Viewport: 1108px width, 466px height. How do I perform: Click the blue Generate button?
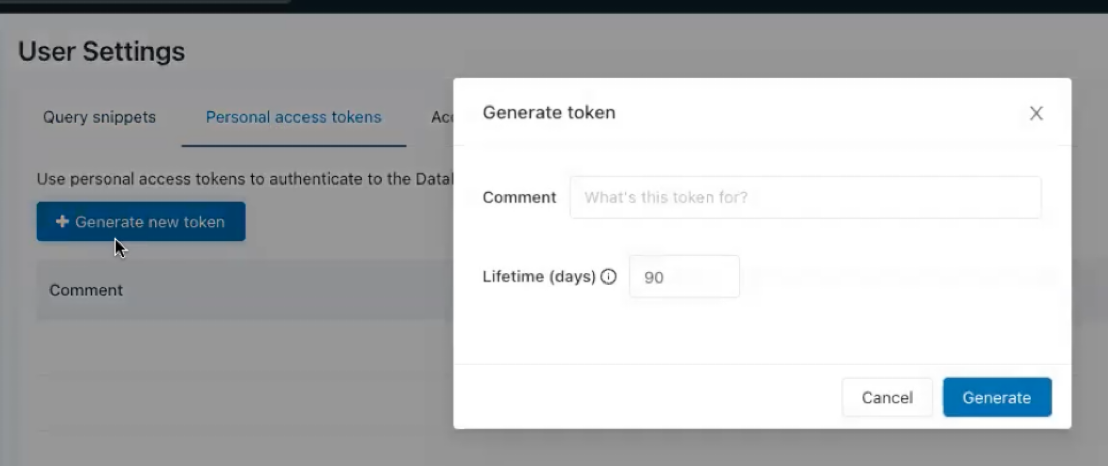pos(996,397)
